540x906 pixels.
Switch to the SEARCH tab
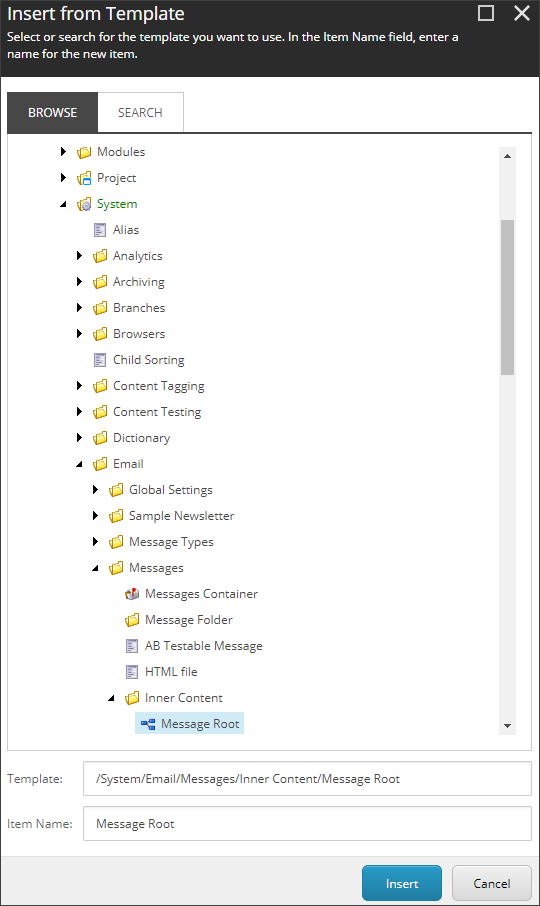pyautogui.click(x=140, y=113)
